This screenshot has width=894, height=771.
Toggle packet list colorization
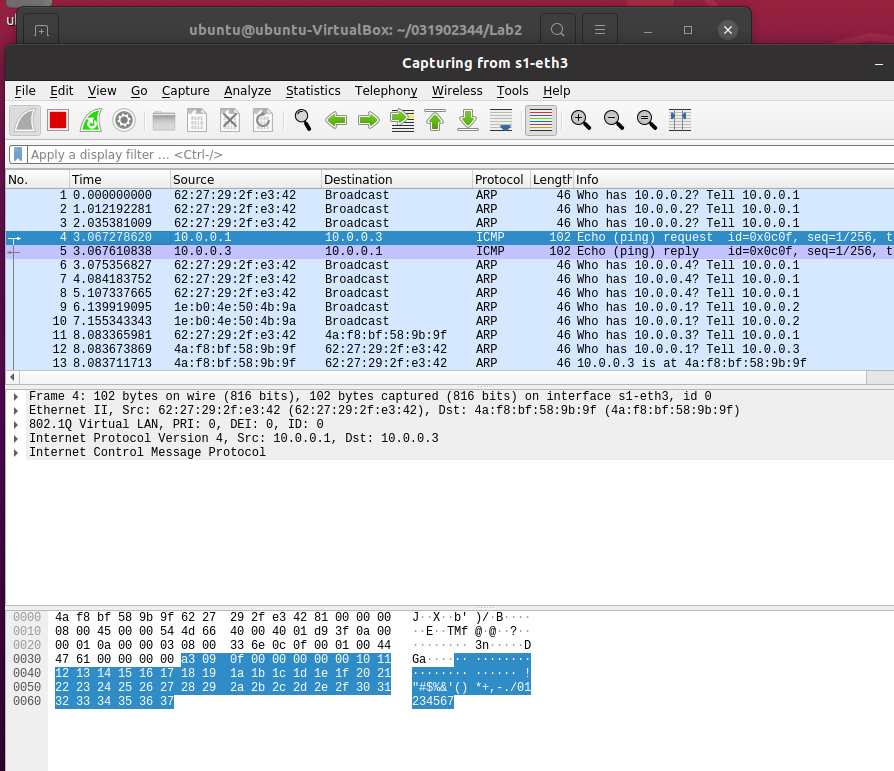[x=541, y=120]
